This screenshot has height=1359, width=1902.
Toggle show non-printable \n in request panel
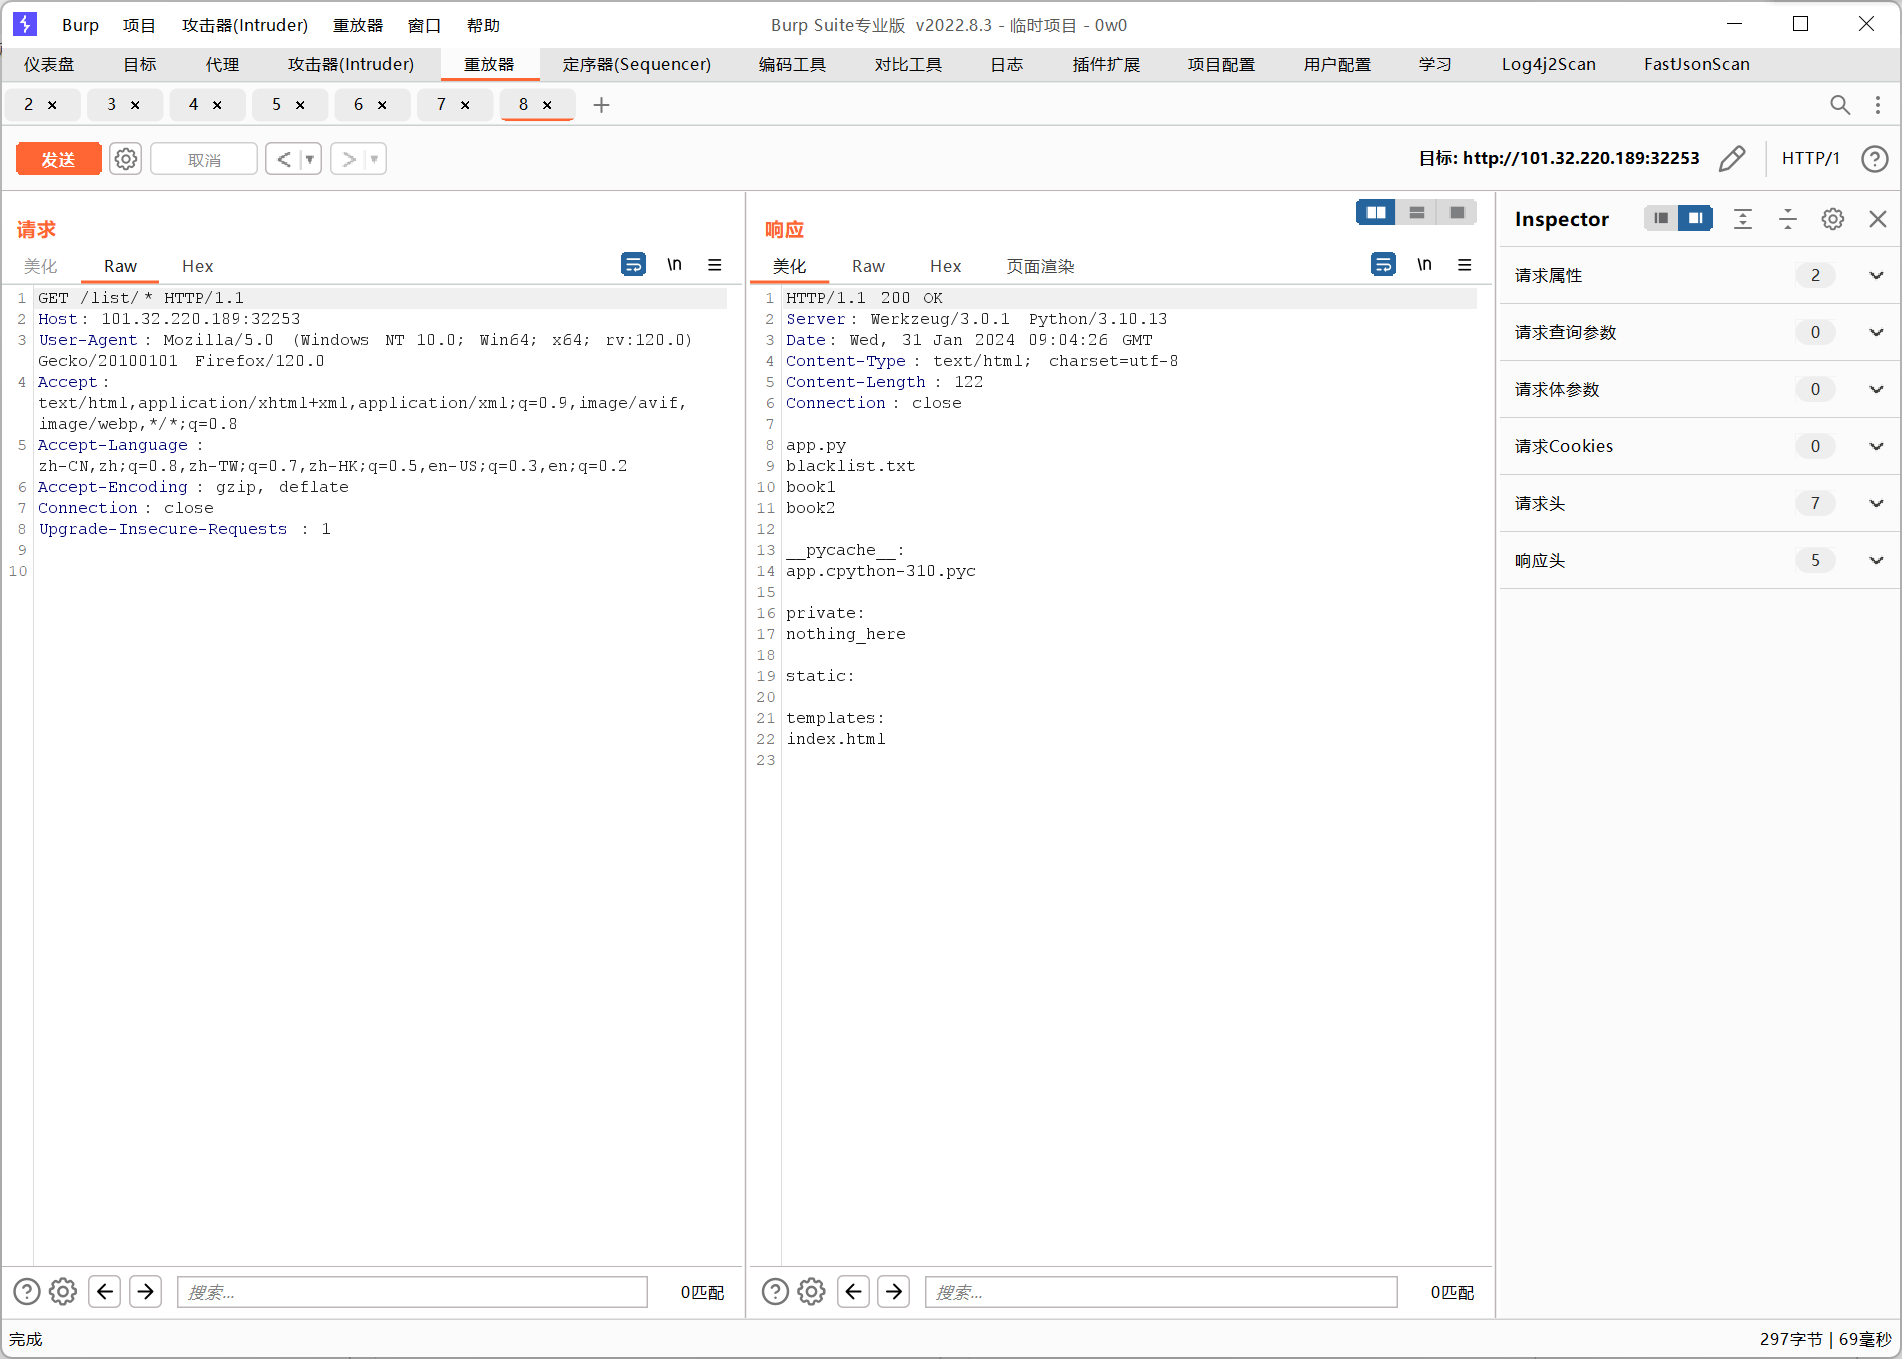click(674, 264)
